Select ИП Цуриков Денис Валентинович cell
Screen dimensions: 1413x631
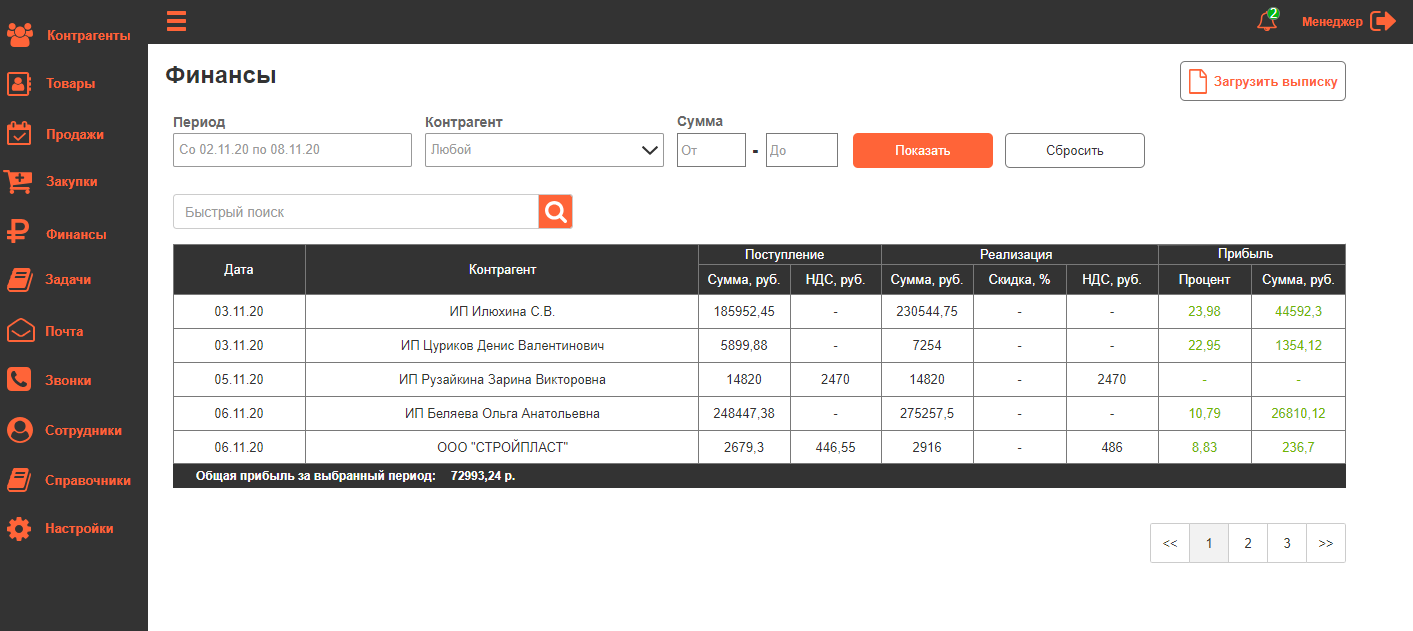point(502,345)
